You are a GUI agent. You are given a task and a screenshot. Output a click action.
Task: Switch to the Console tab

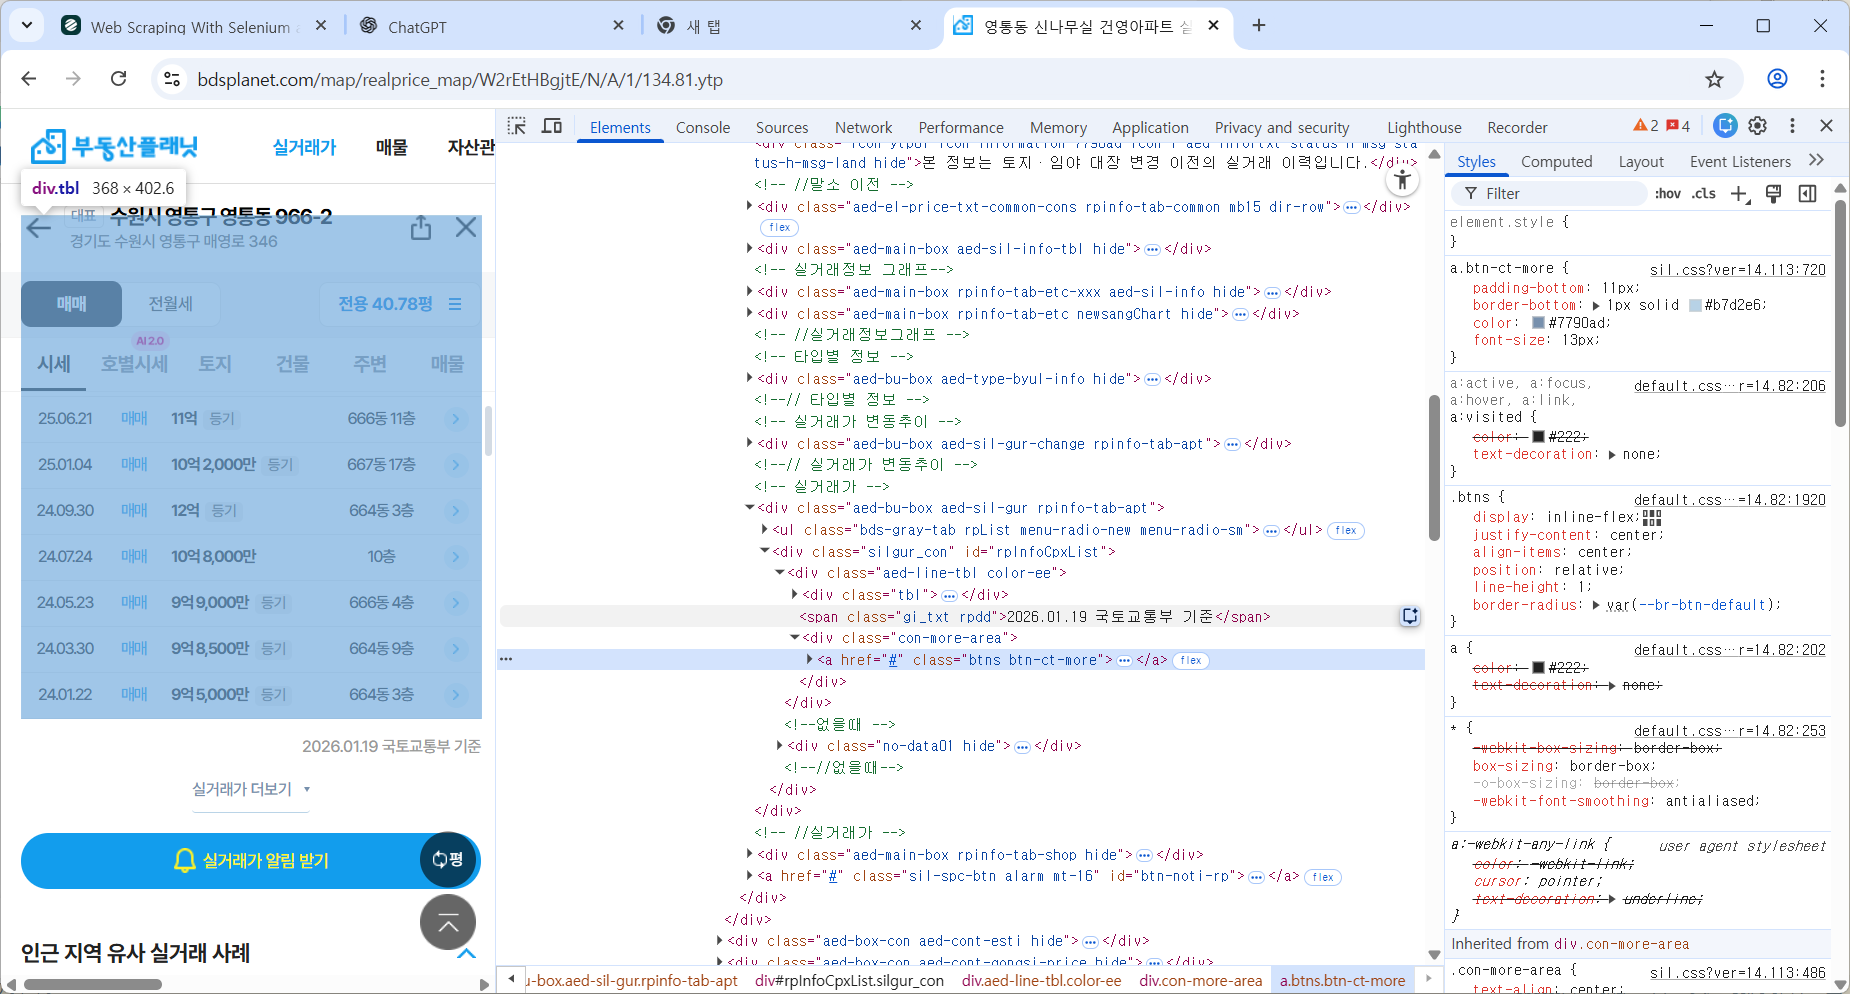(703, 127)
